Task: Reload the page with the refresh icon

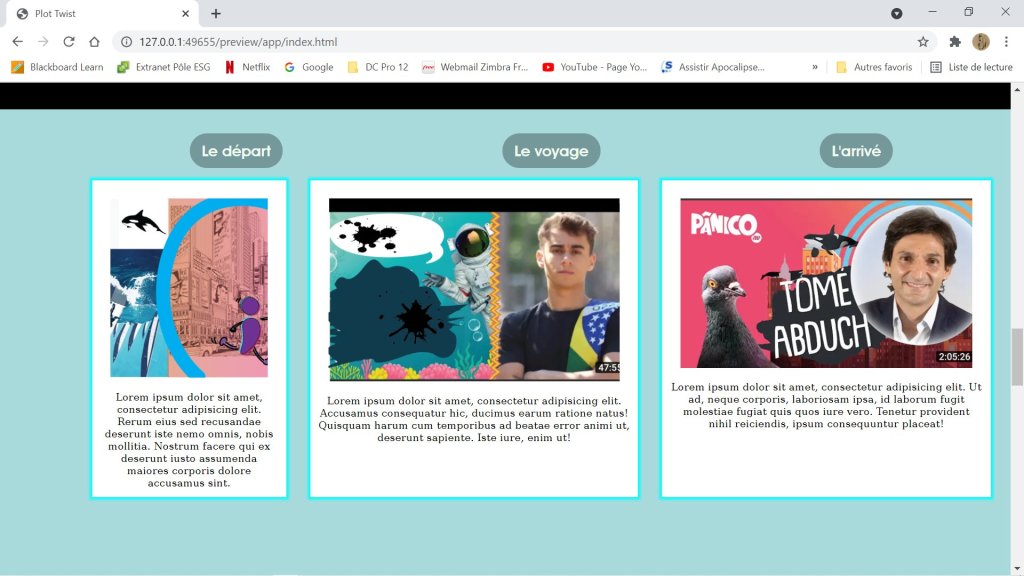Action: click(68, 42)
